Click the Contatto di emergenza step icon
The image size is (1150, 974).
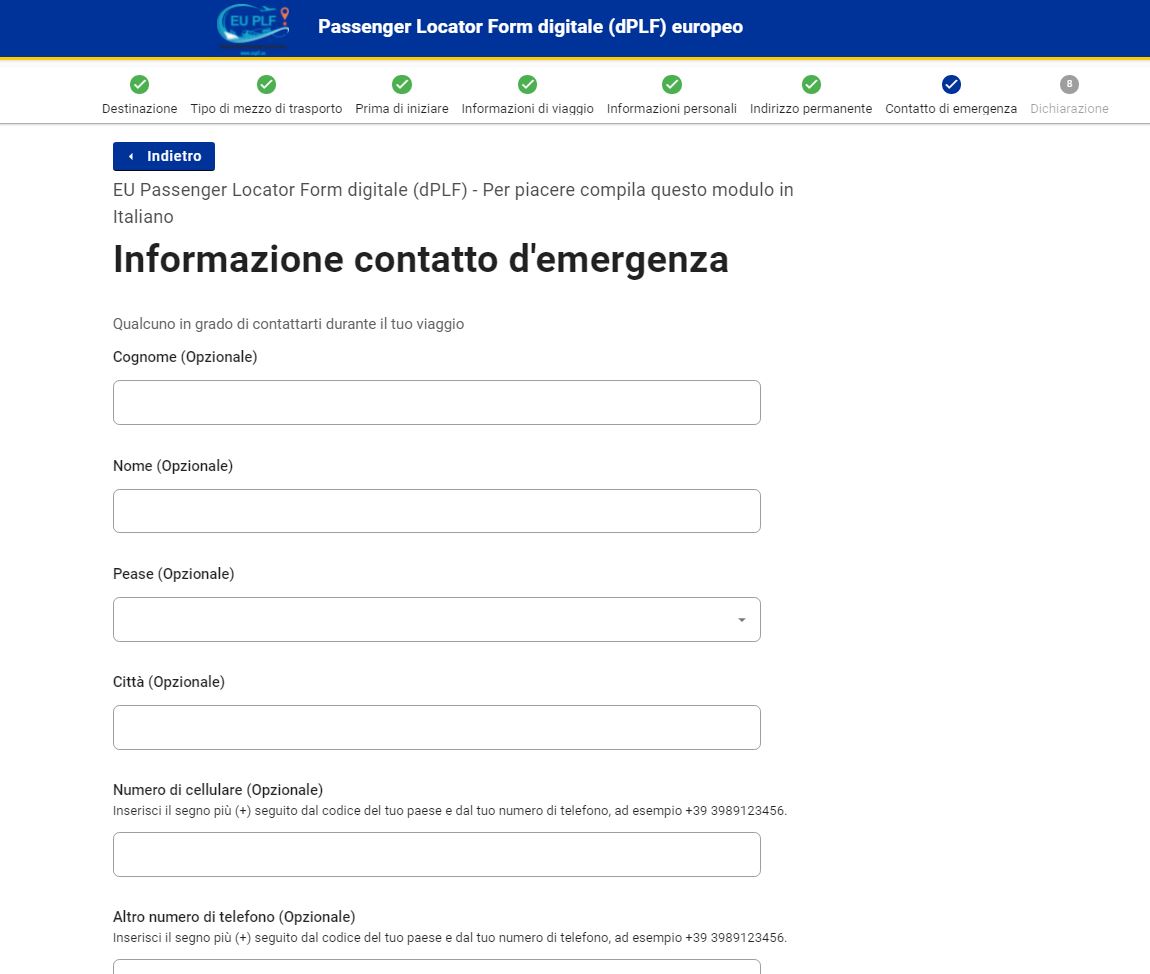coord(951,84)
